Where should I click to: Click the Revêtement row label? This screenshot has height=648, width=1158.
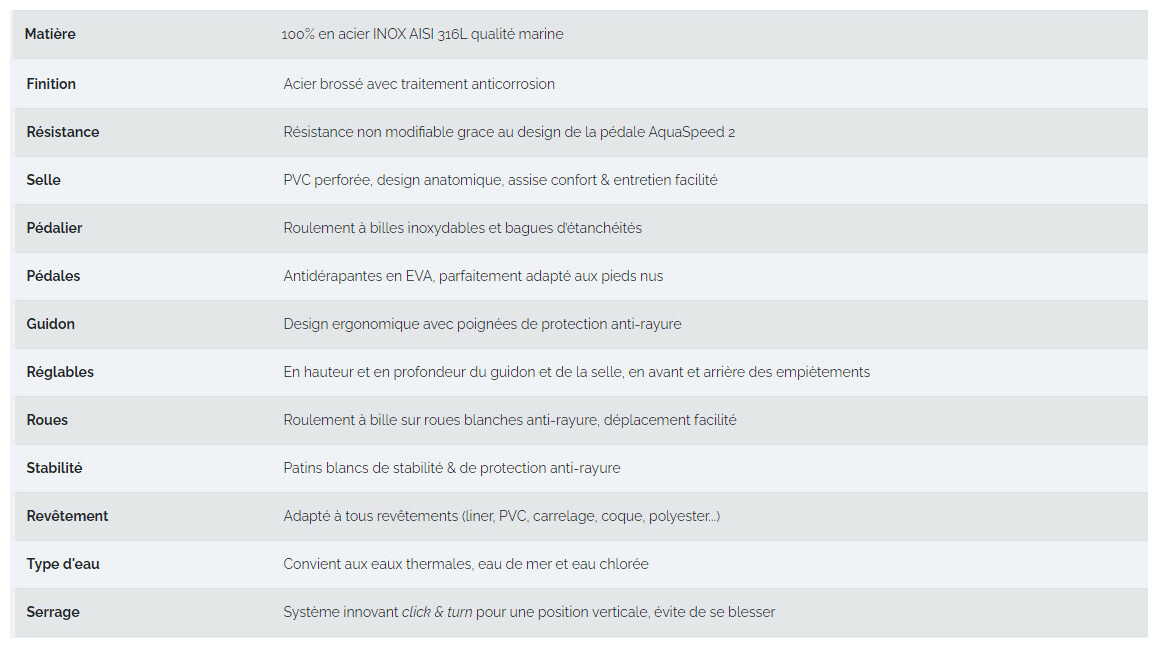tap(67, 516)
